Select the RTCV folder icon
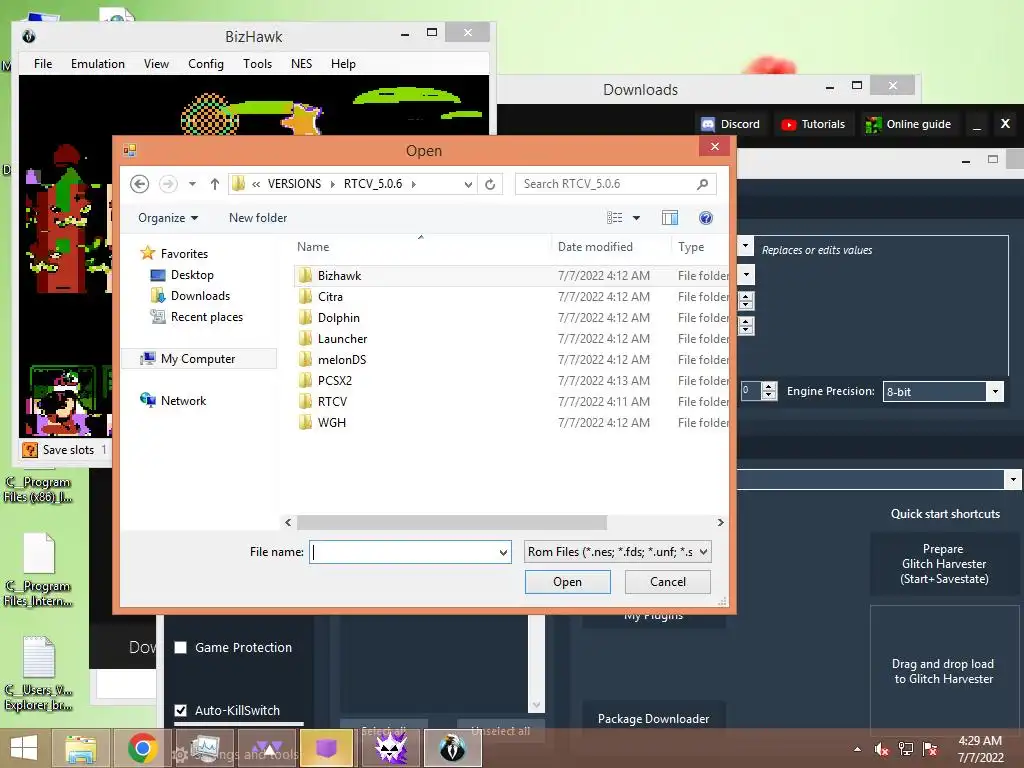Screen dimensions: 1024x768 click(305, 401)
